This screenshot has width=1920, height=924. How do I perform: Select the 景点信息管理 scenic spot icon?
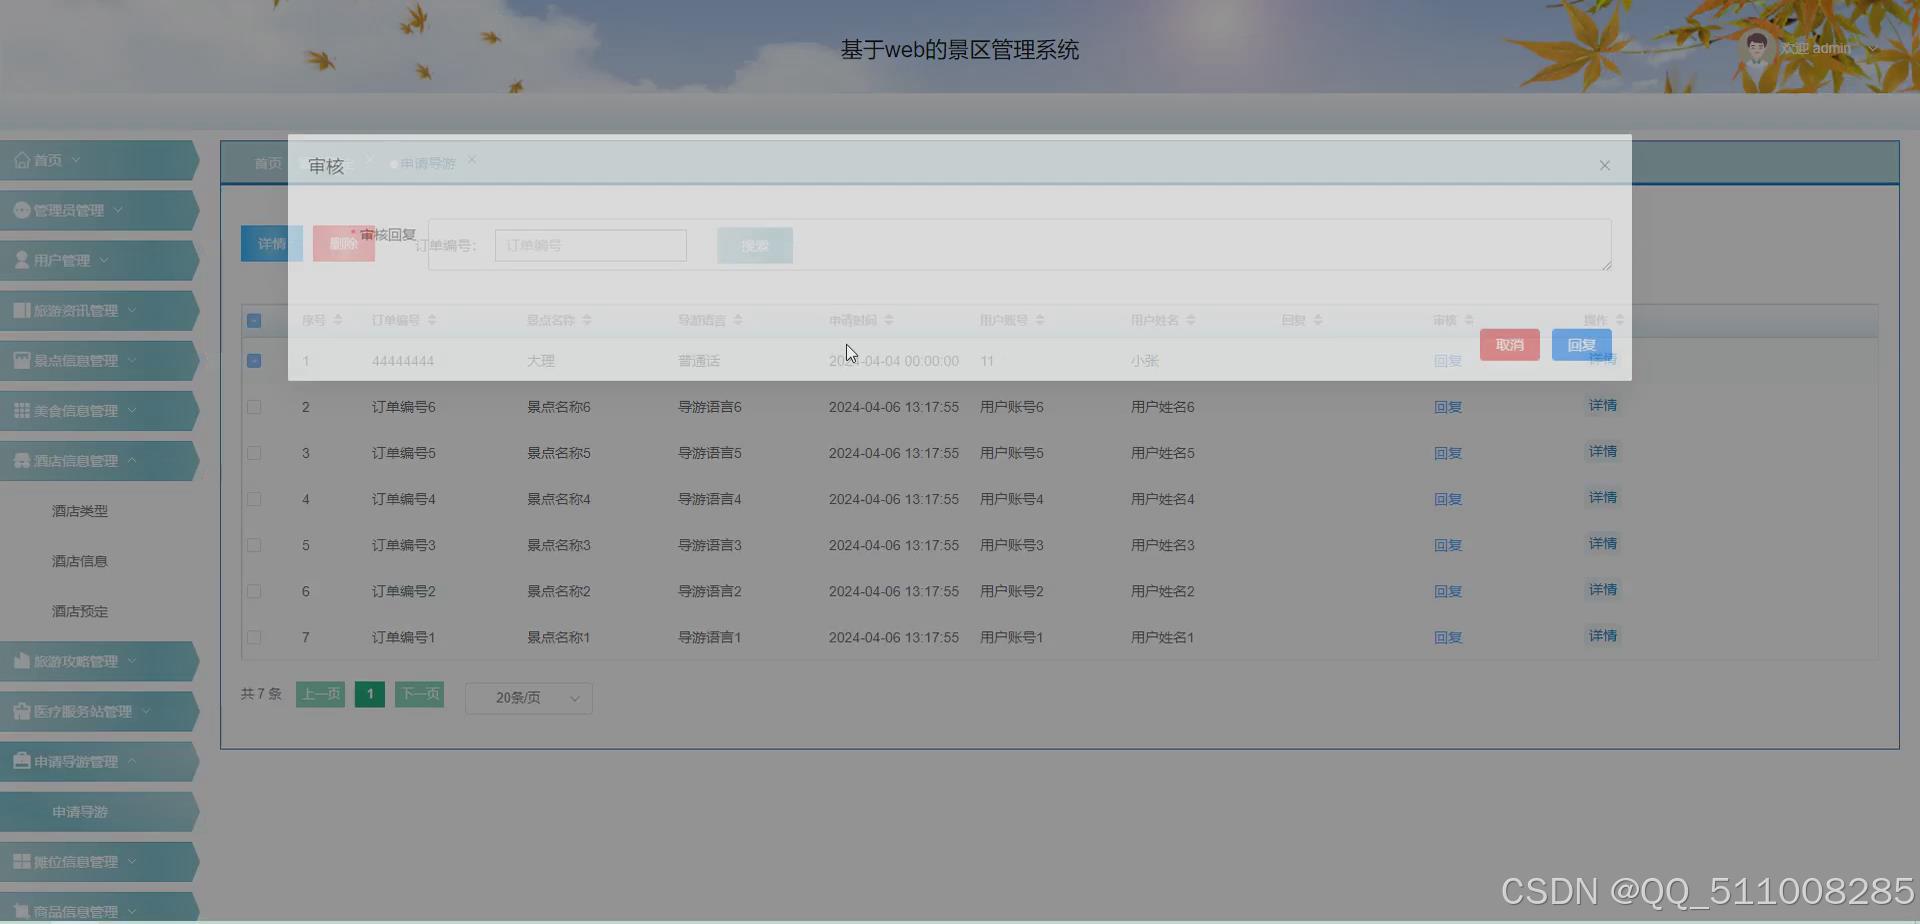click(x=22, y=360)
